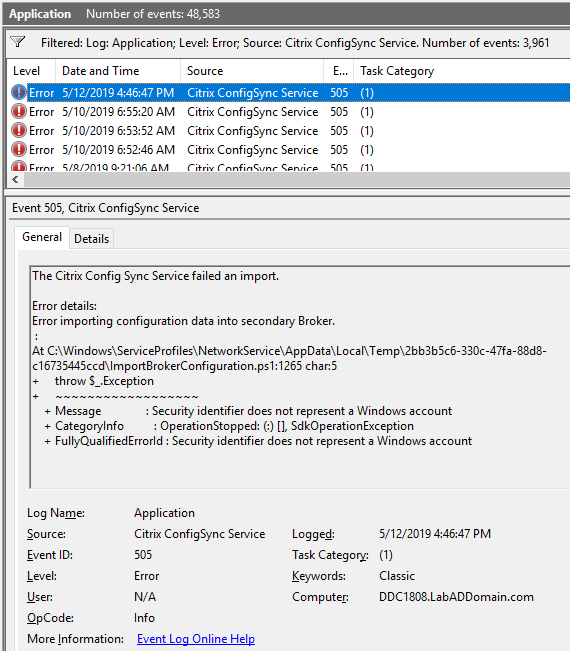This screenshot has height=651, width=570.
Task: Click the Keywords value Classic
Action: coord(396,576)
